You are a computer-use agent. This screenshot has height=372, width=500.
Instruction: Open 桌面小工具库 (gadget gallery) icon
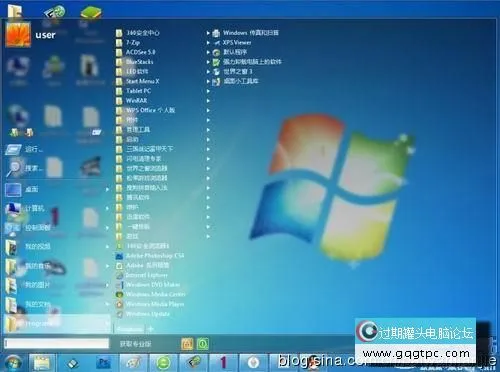tap(216, 81)
